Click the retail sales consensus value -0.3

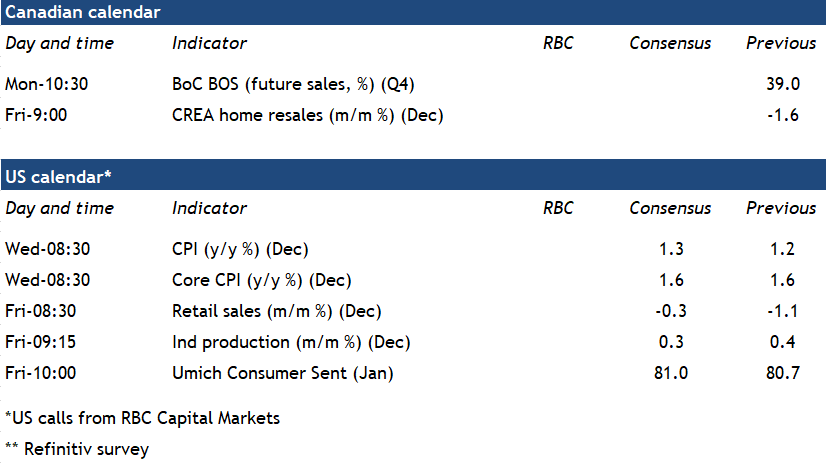click(x=670, y=311)
